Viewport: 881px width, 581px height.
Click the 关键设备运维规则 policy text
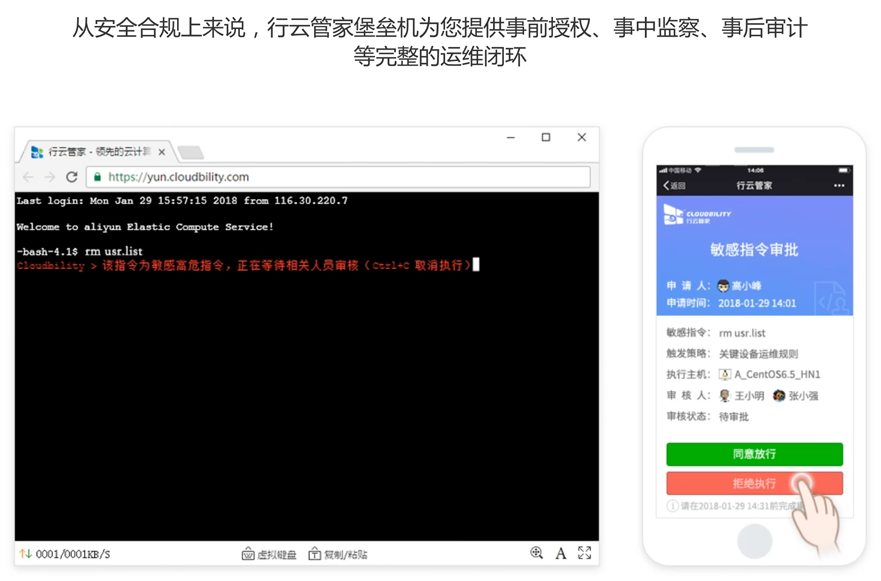(x=759, y=354)
